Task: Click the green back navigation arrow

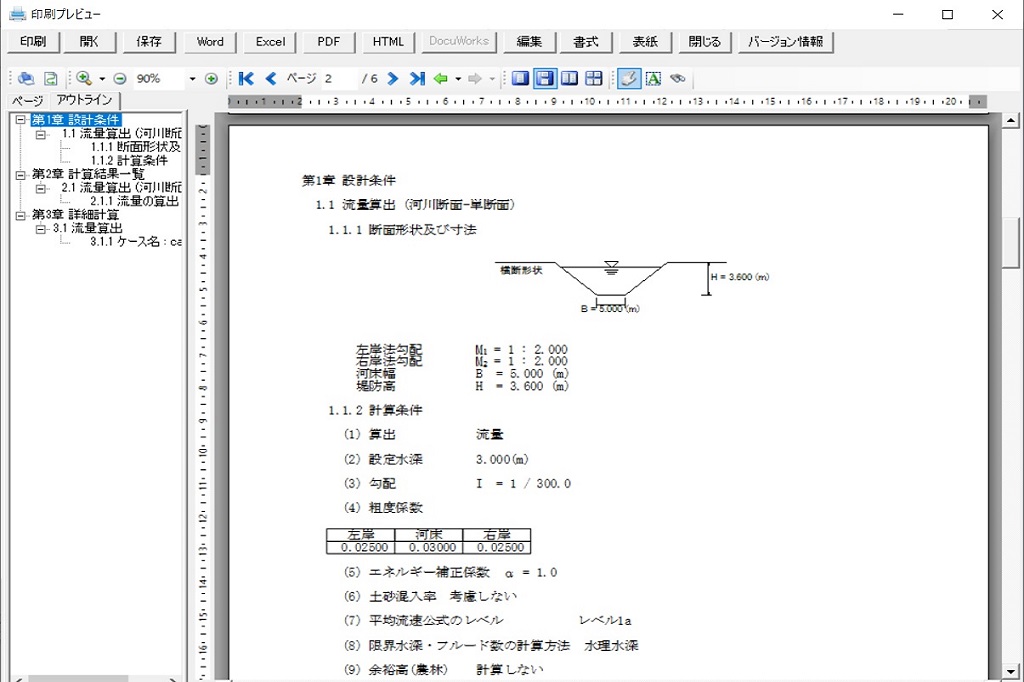Action: click(441, 78)
